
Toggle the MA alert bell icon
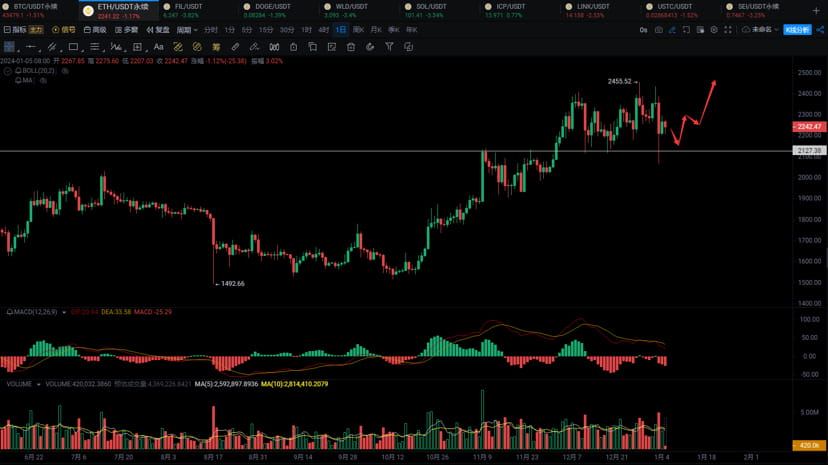[x=18, y=80]
